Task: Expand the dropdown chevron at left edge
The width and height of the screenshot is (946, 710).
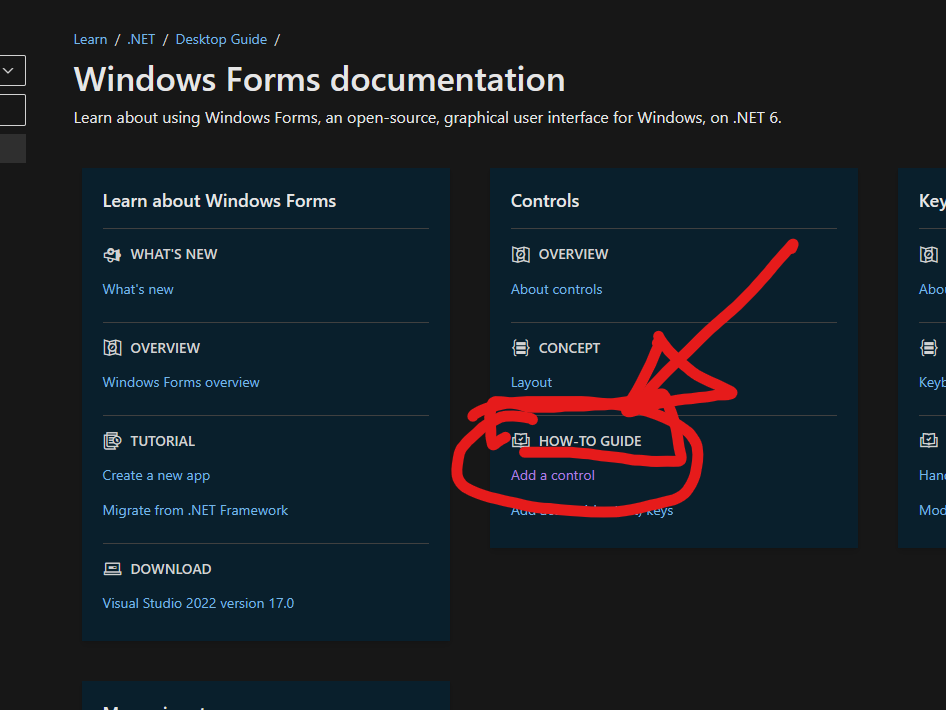Action: pyautogui.click(x=8, y=71)
